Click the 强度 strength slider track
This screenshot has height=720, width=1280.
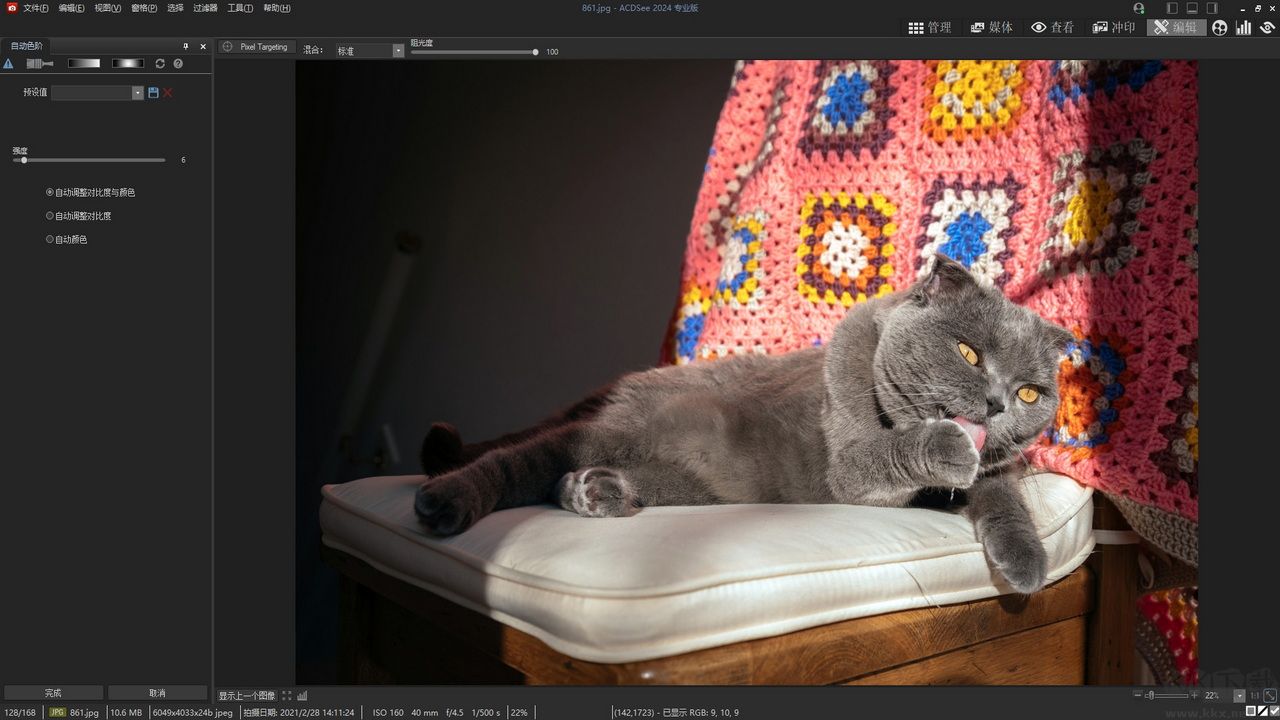coord(95,160)
